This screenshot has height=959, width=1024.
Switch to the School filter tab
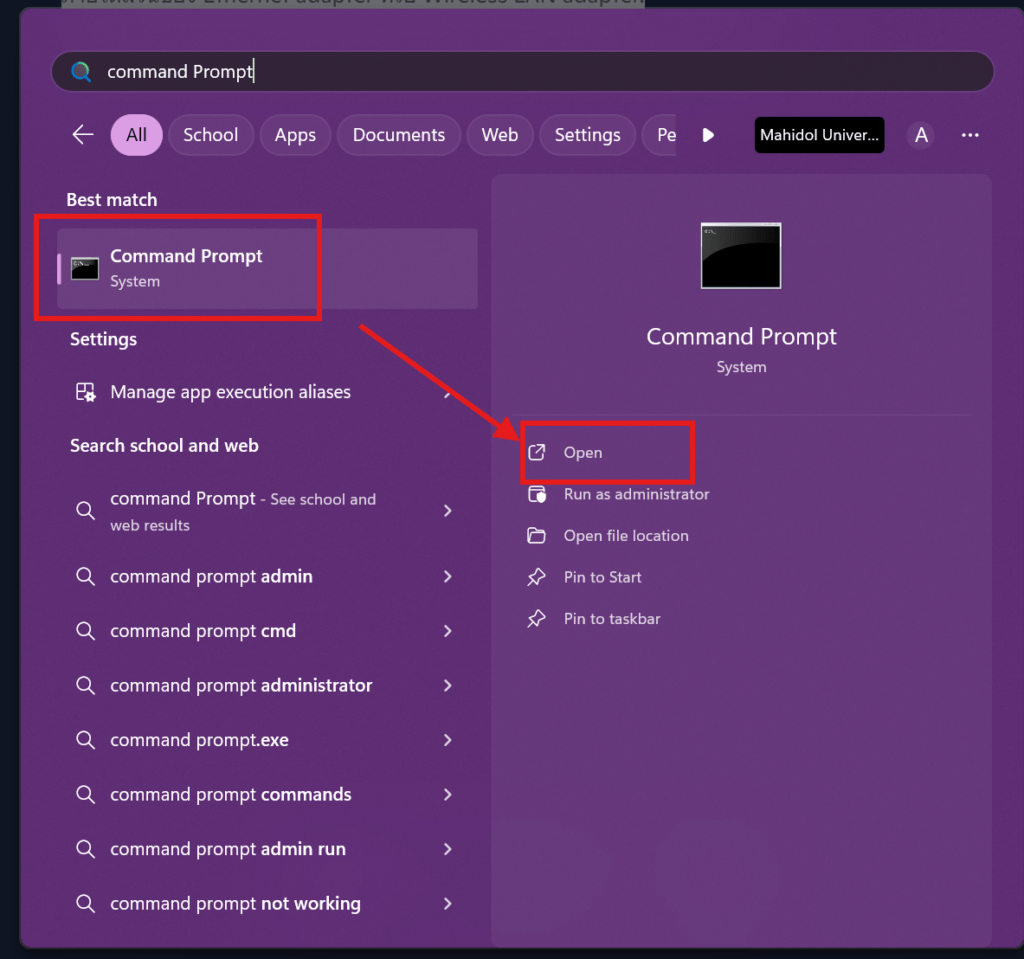(x=210, y=135)
